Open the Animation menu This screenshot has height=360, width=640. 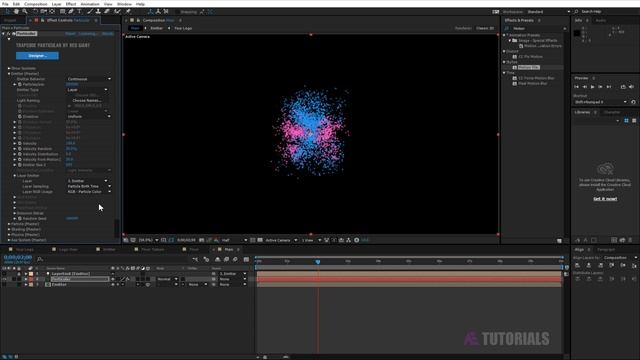point(90,4)
